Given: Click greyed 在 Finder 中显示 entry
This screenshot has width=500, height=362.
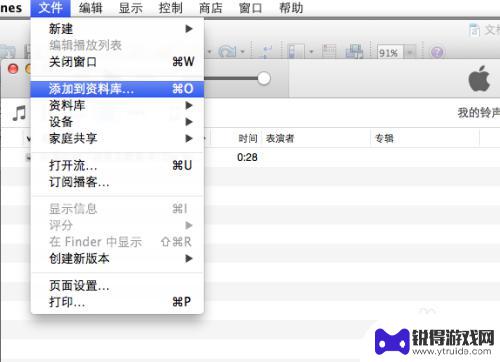Looking at the screenshot, I should point(117,242).
